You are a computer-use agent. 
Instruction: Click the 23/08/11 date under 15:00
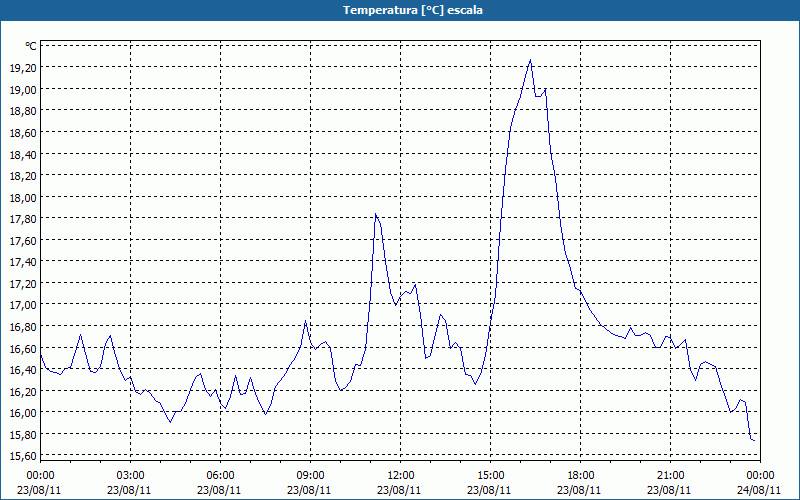pos(489,490)
